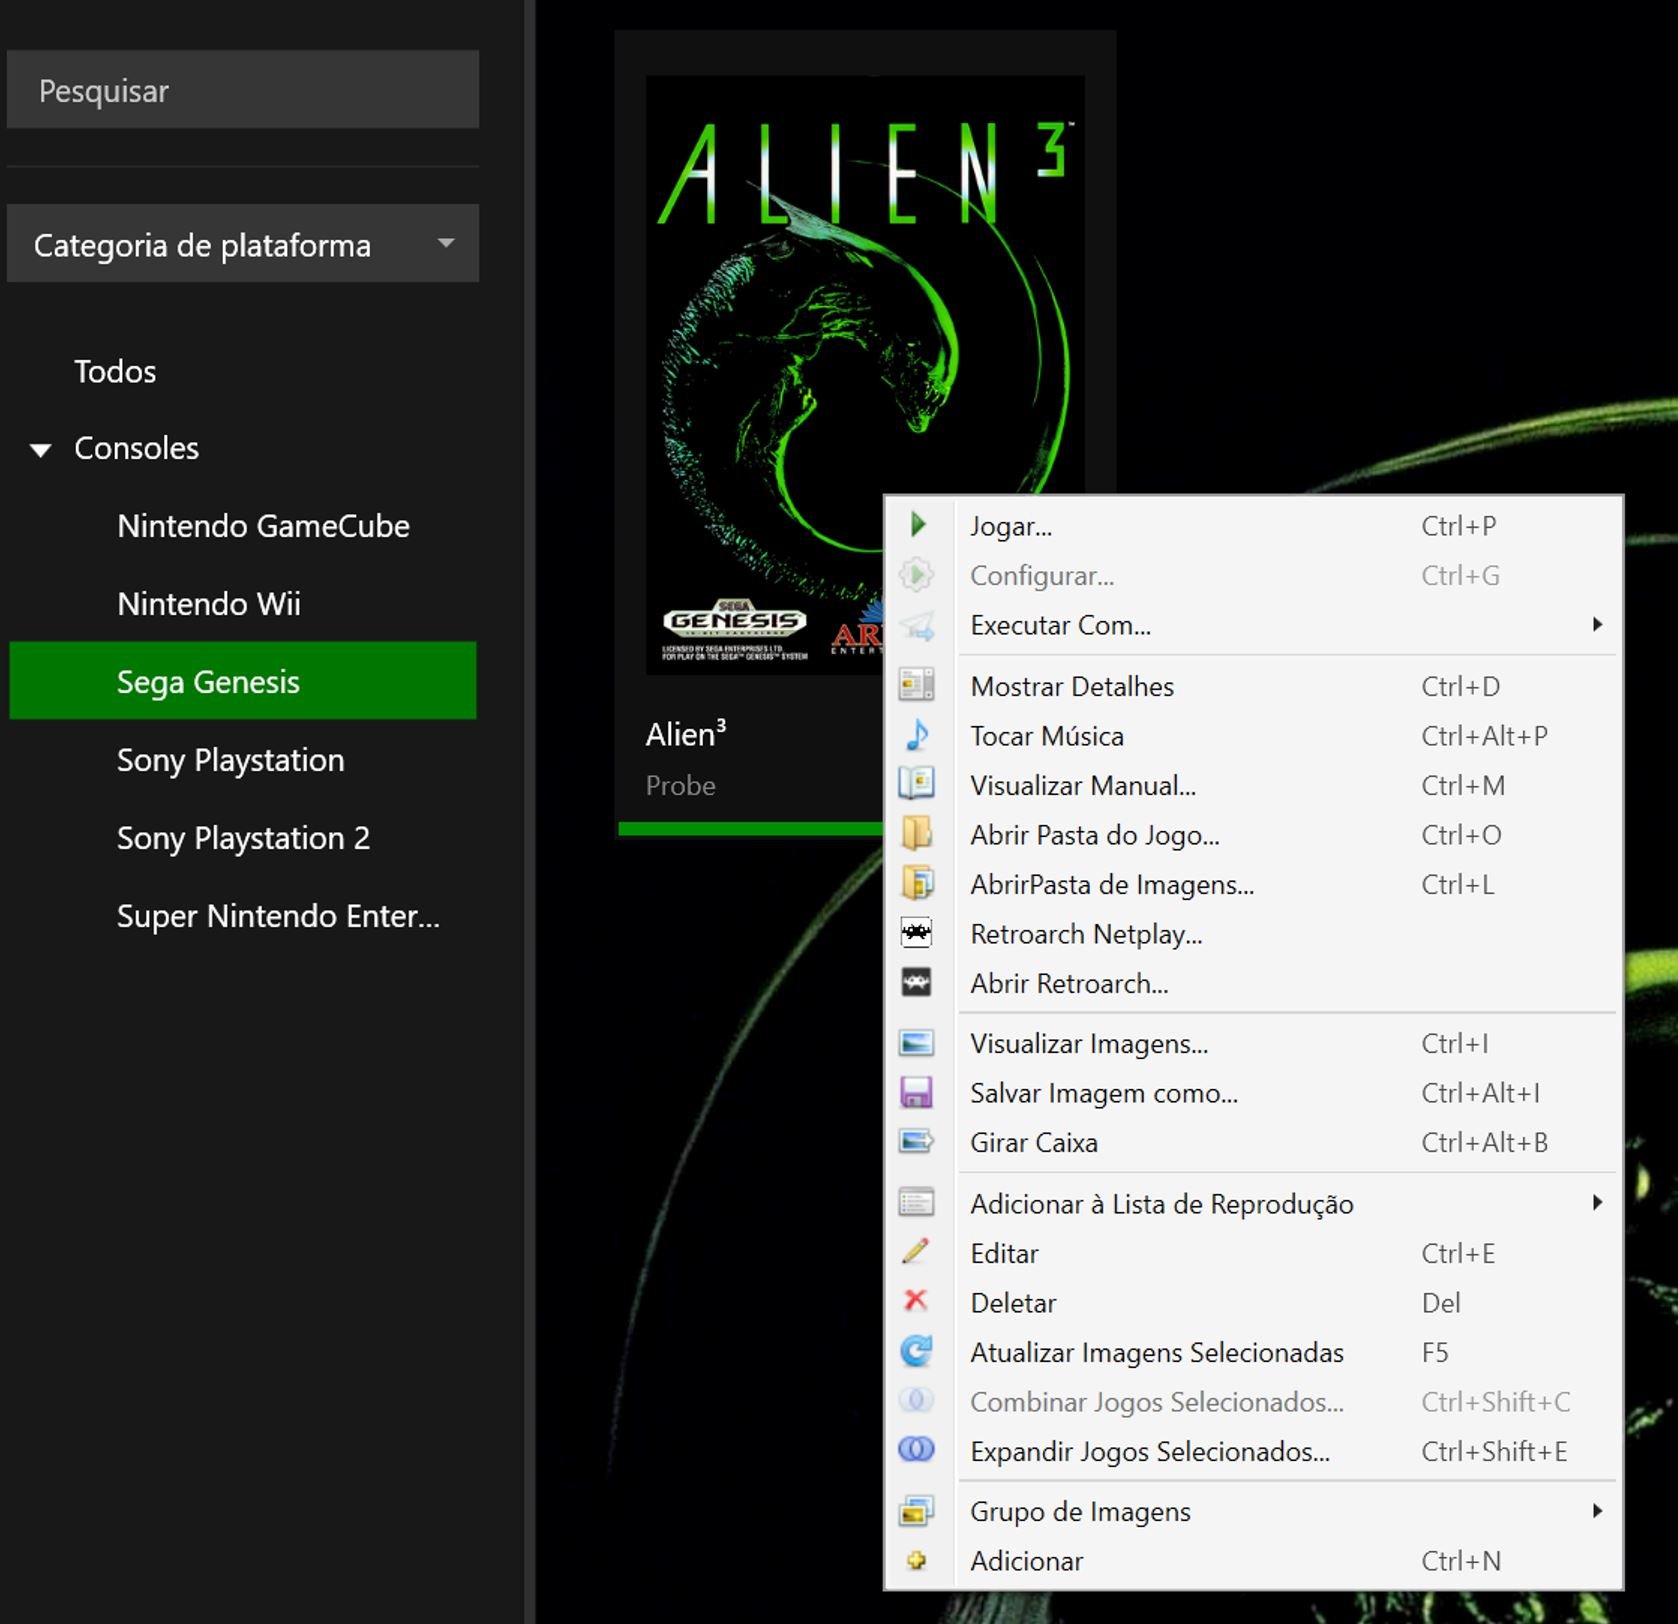This screenshot has width=1678, height=1624.
Task: Expand the Executar Com... submenu arrow
Action: 1597,624
